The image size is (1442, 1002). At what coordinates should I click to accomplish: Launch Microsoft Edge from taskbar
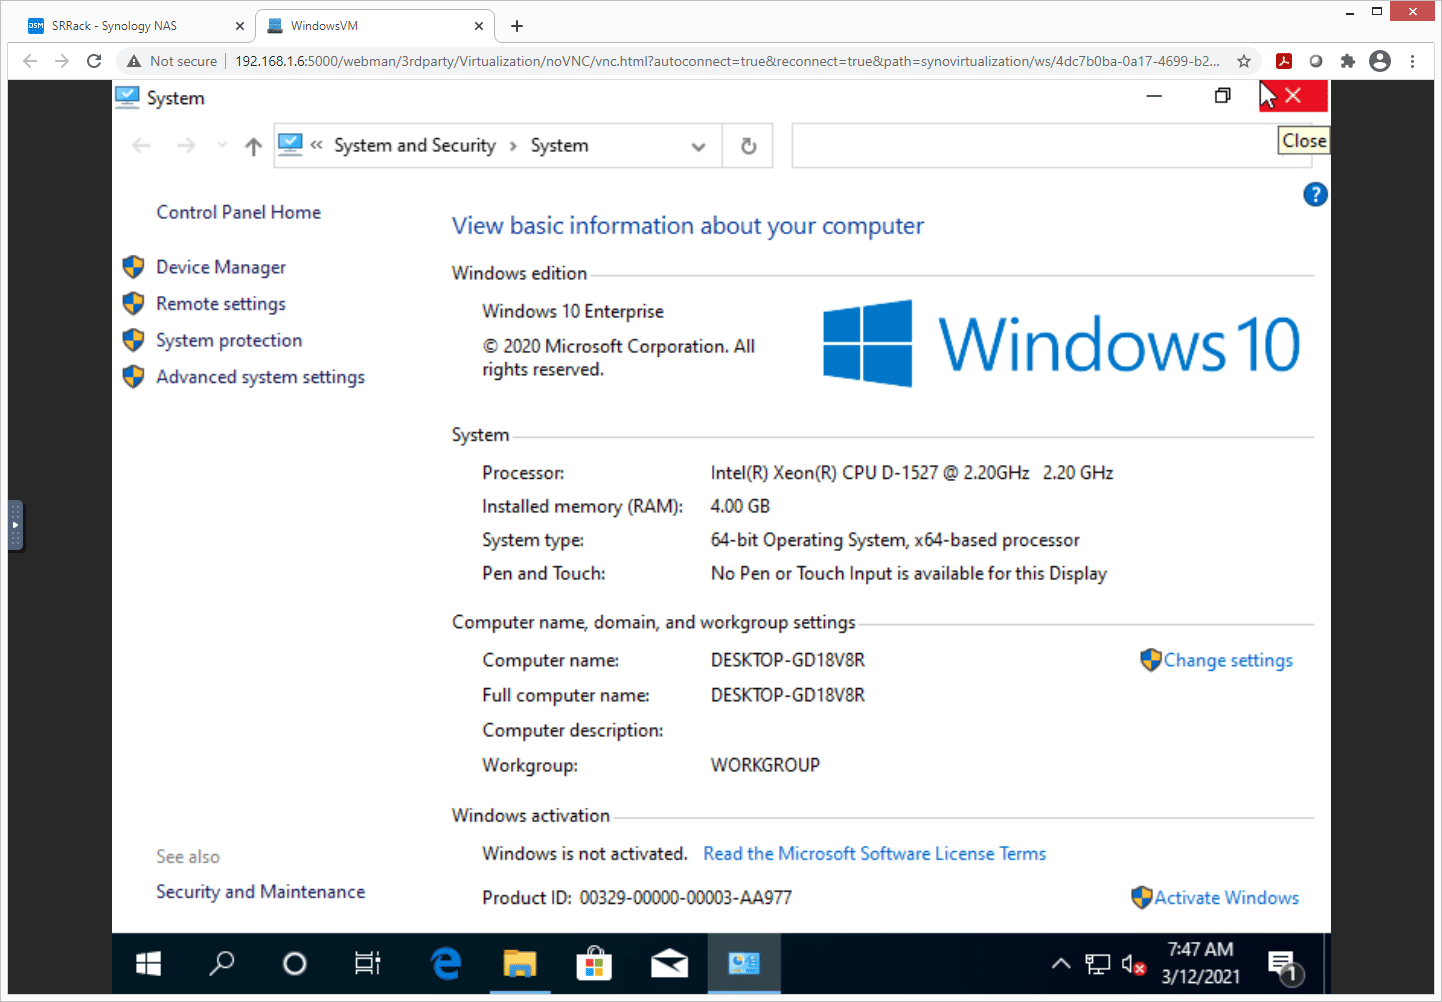446,963
